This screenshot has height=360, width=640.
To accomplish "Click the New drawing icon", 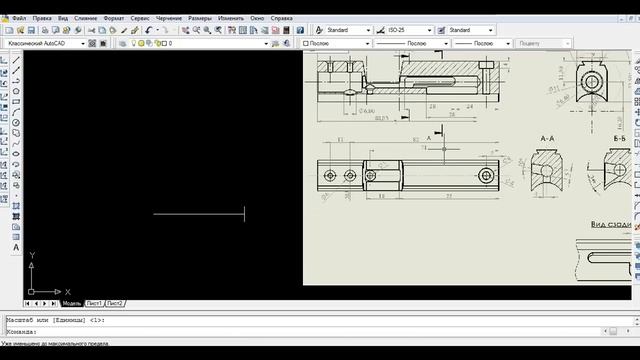I will coord(9,30).
